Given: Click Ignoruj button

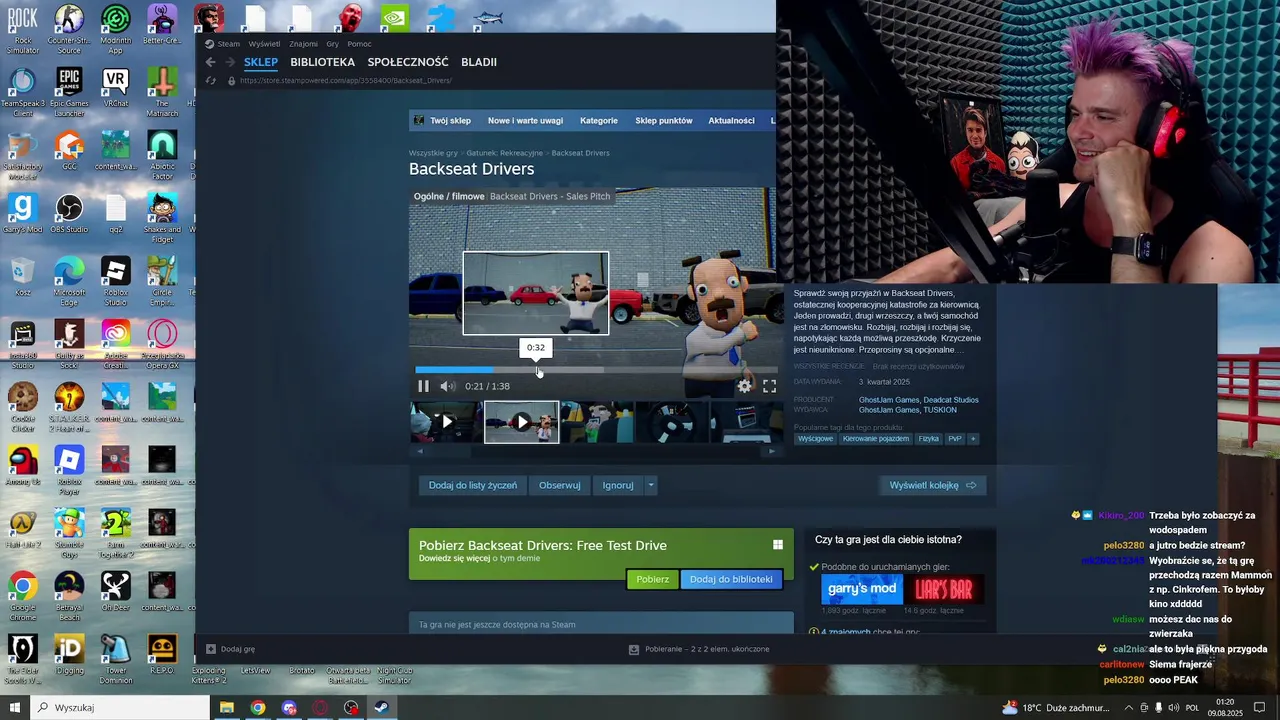Looking at the screenshot, I should click(618, 485).
